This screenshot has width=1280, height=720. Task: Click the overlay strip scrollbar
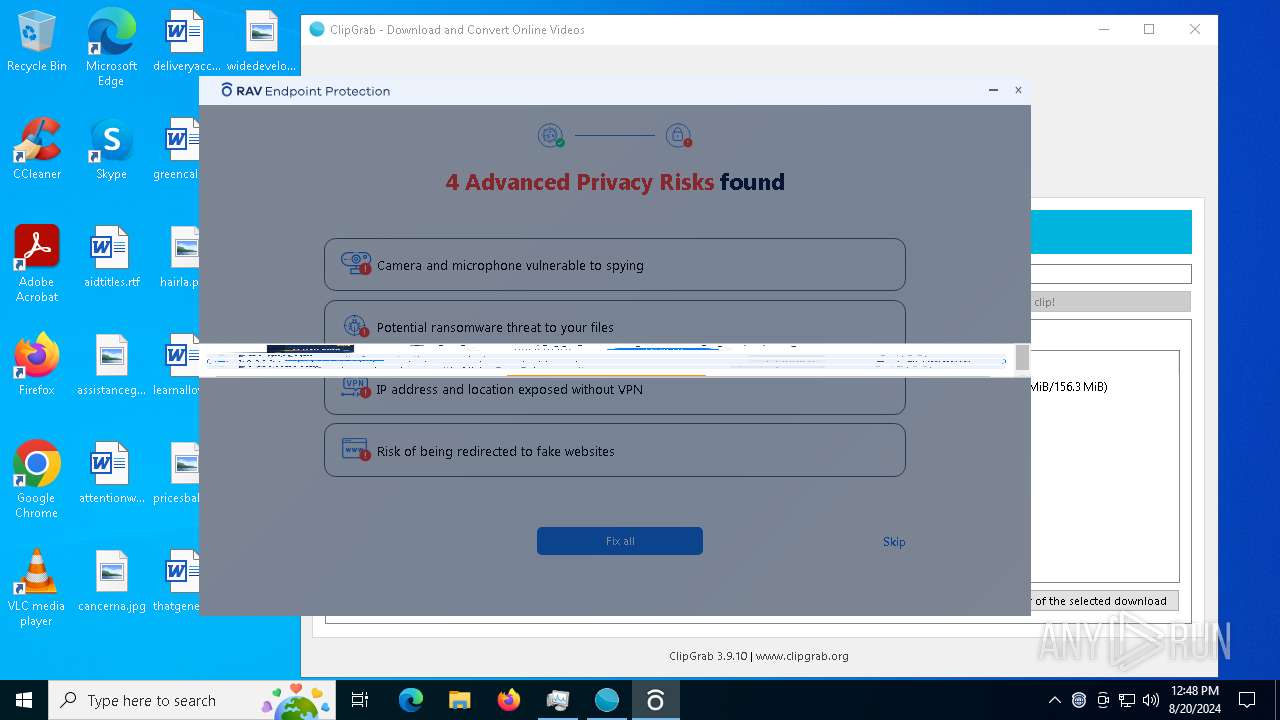pyautogui.click(x=1022, y=359)
